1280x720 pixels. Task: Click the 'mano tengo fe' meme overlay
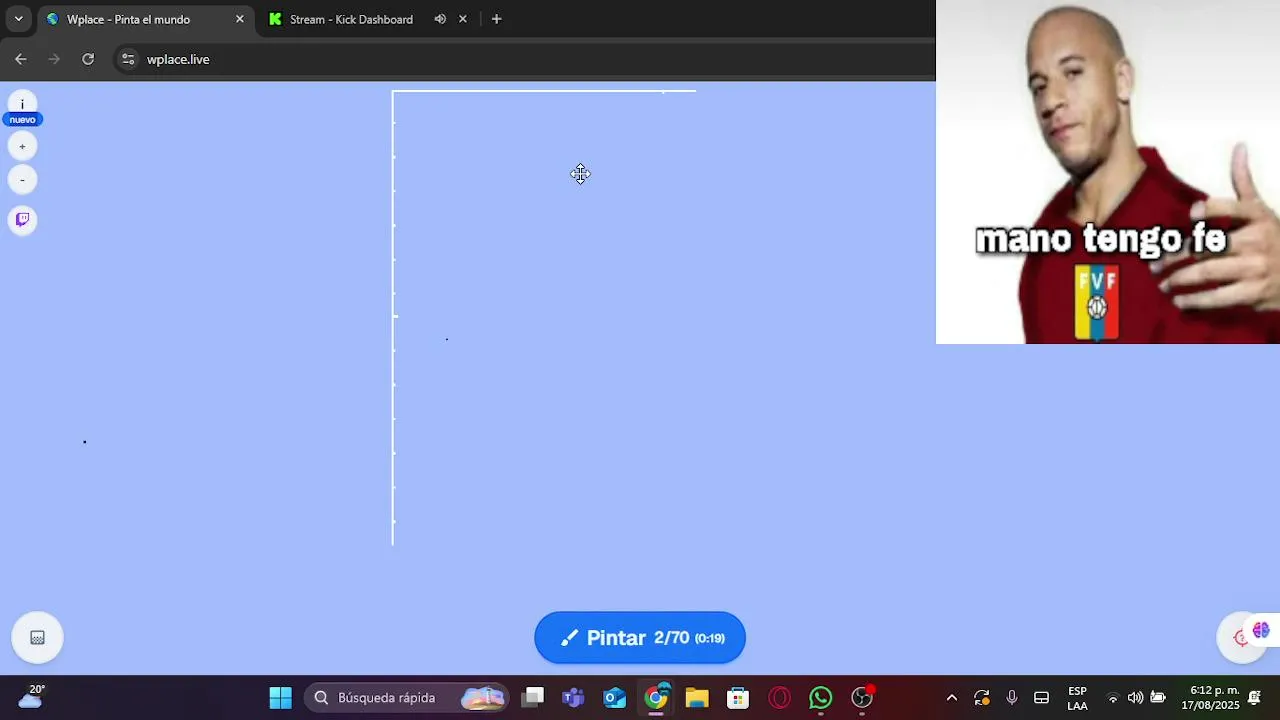1108,172
